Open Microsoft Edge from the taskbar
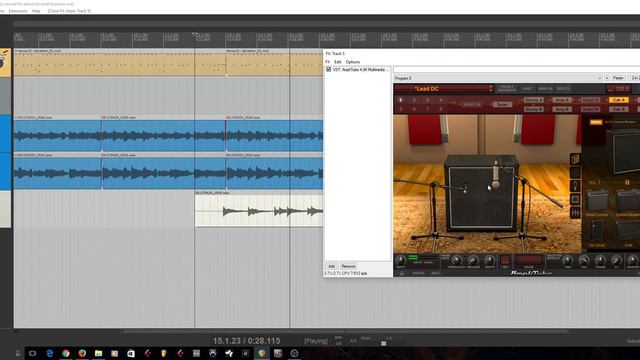 49,353
